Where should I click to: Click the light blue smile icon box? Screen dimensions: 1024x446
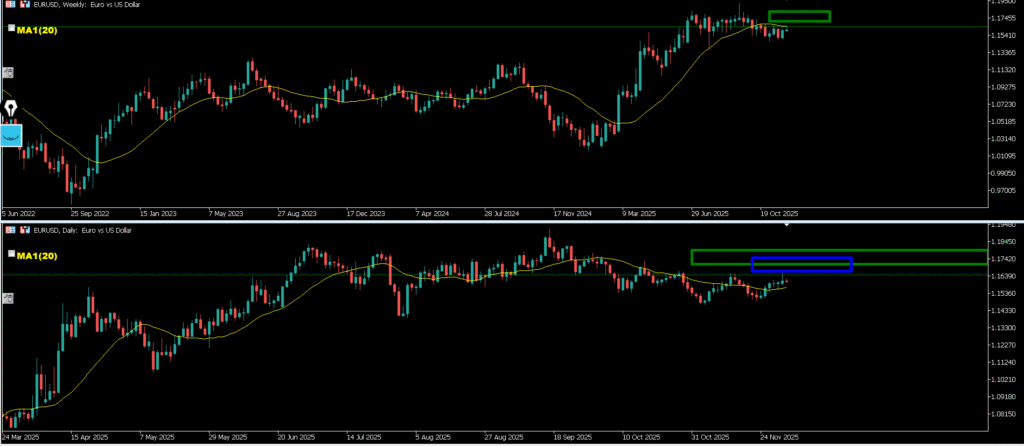(x=11, y=133)
